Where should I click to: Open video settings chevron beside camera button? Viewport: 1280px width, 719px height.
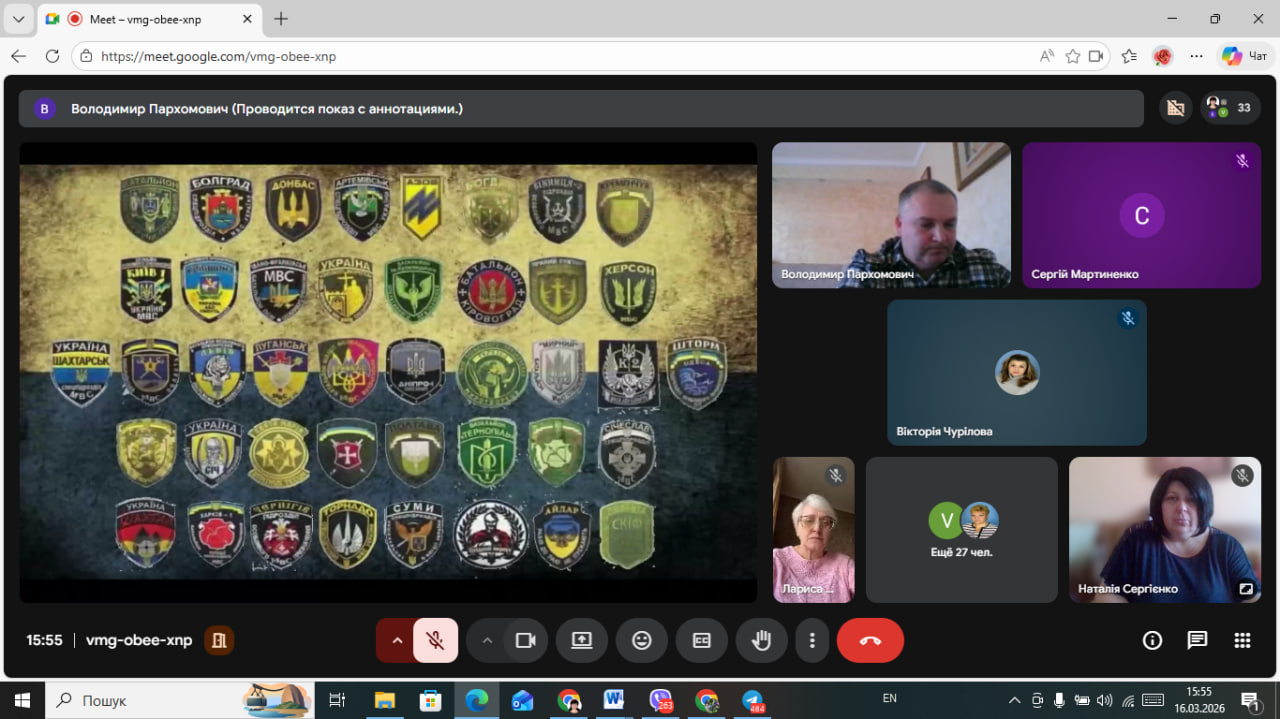pos(487,640)
